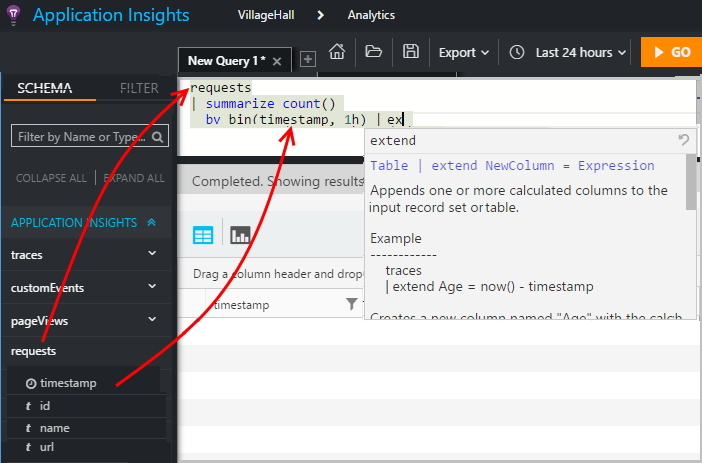This screenshot has height=463, width=702.
Task: Place cursor in the query editor after ex
Action: click(x=403, y=120)
